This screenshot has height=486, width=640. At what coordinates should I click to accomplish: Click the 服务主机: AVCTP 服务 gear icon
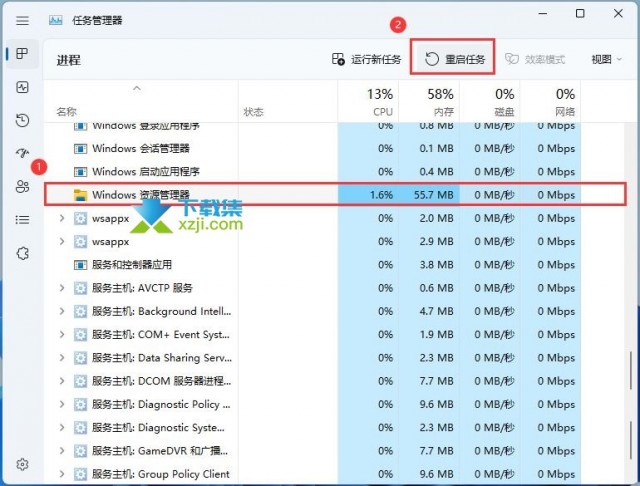point(80,288)
